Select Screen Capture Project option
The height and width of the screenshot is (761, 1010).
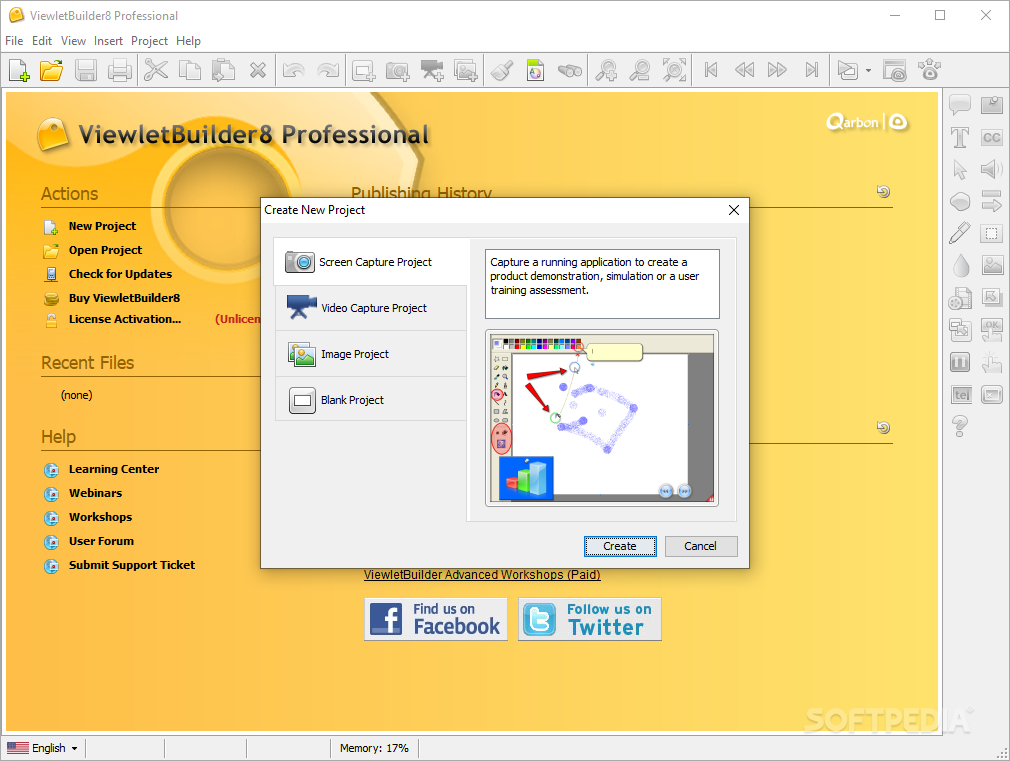coord(372,262)
